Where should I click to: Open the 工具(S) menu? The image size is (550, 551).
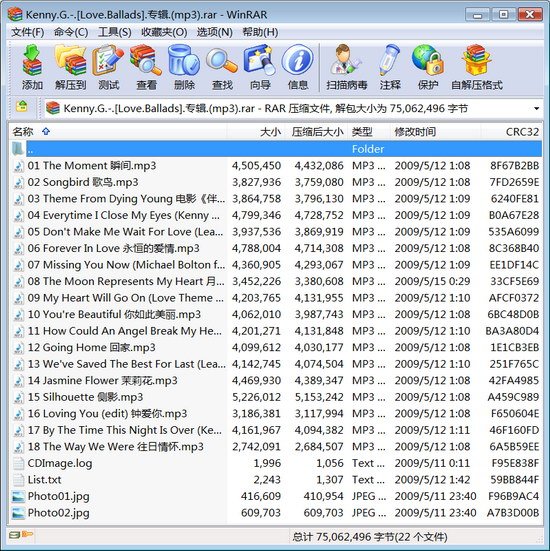click(115, 32)
